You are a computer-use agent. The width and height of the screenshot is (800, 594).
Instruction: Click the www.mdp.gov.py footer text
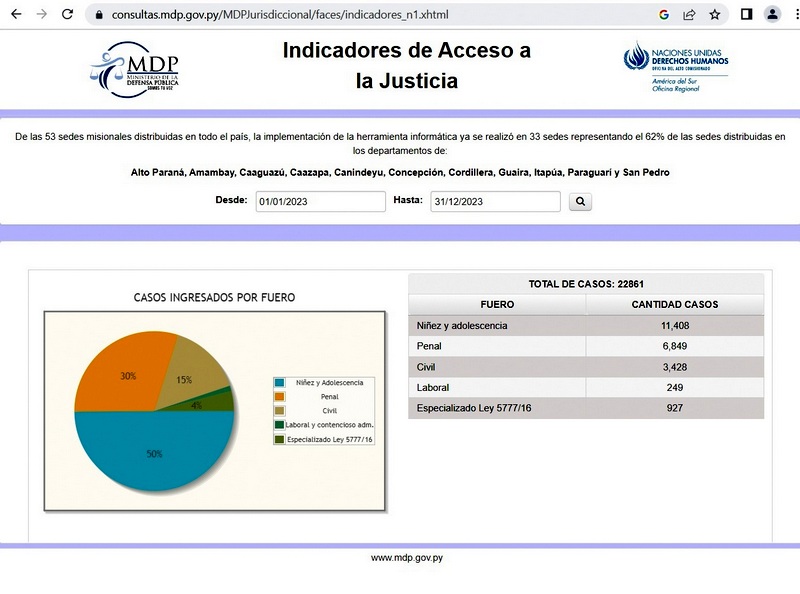[x=407, y=558]
